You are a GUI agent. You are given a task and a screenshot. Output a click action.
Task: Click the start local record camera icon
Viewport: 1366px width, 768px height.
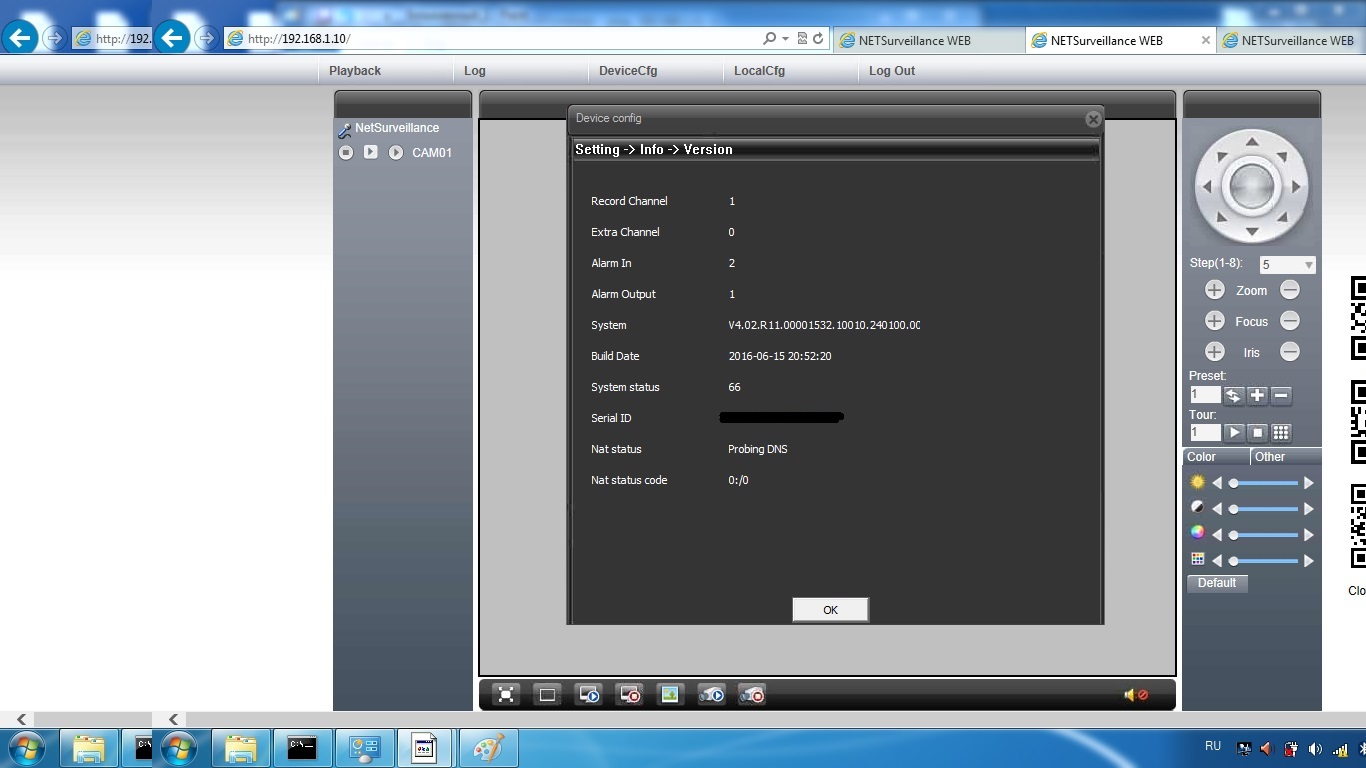click(711, 695)
